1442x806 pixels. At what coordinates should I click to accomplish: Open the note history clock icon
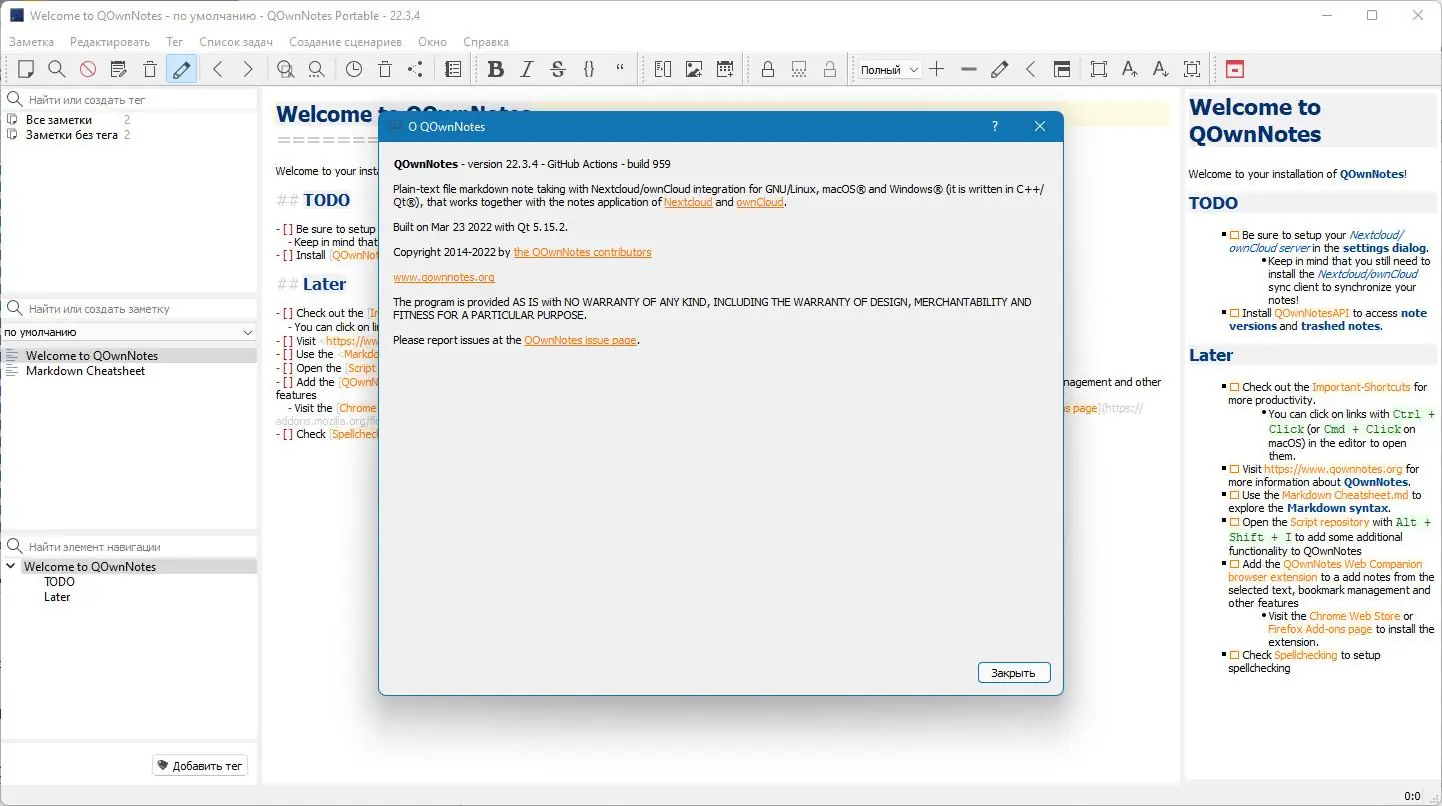click(352, 69)
